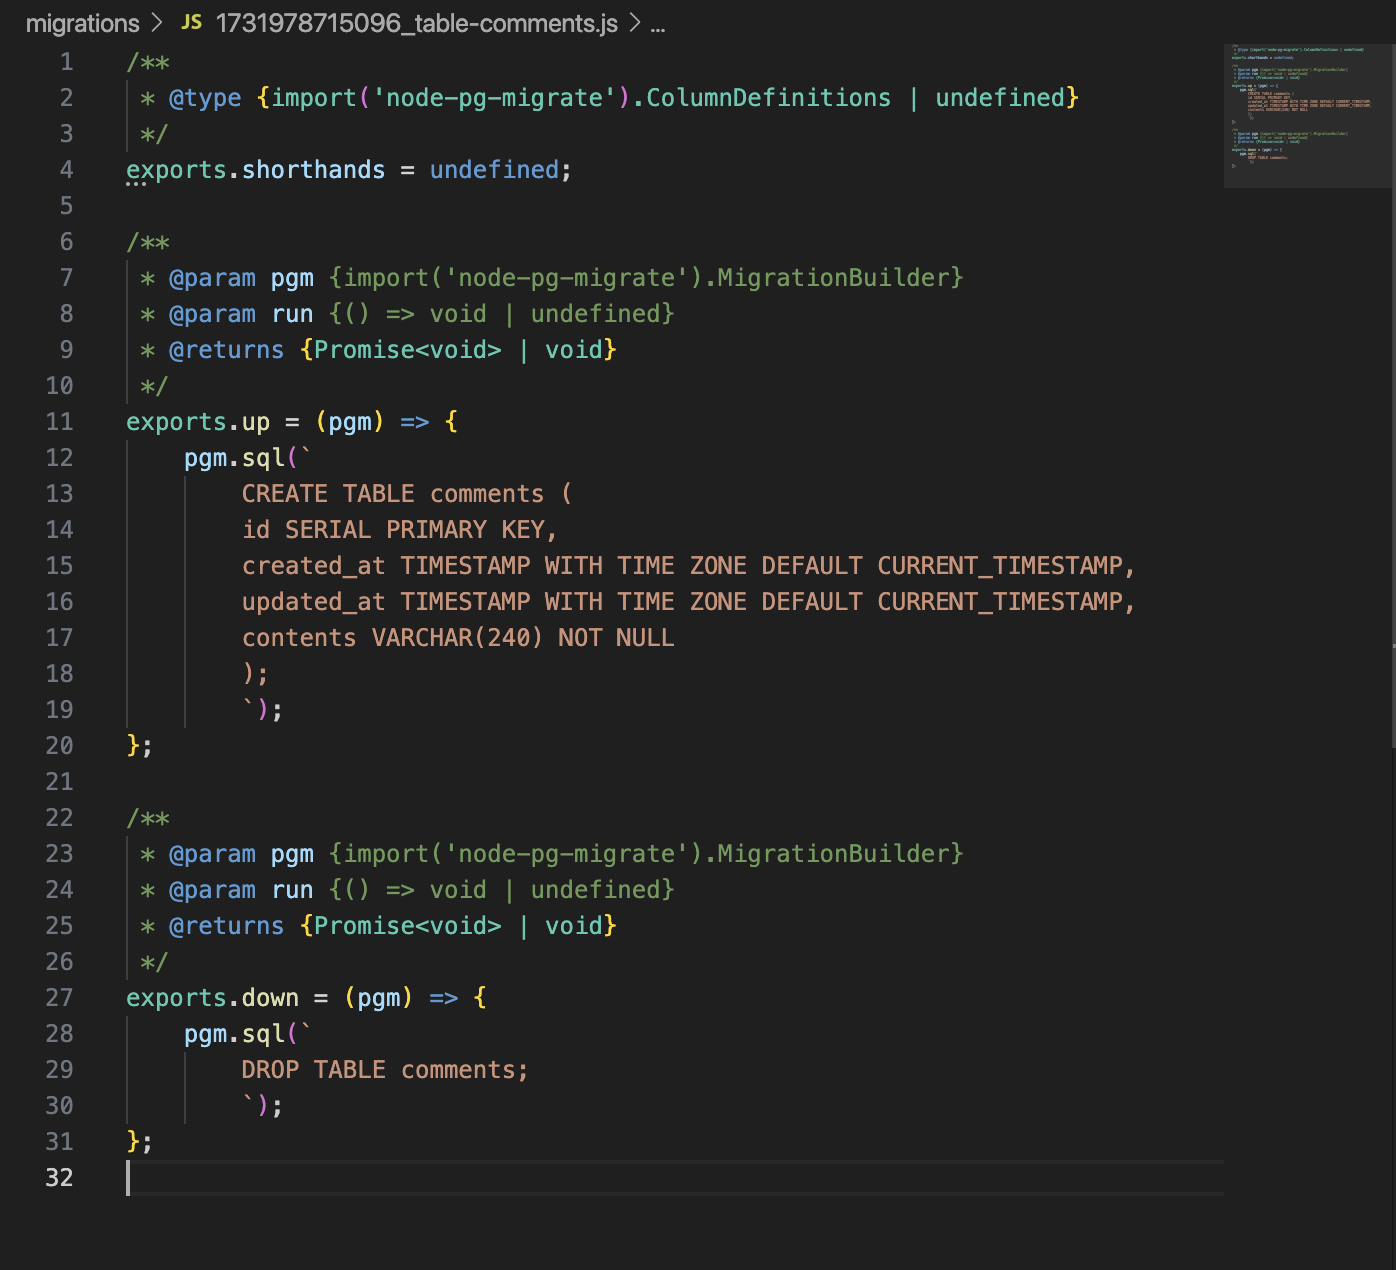Click 'MigrationBuilder' on line 23
This screenshot has width=1396, height=1270.
[x=833, y=854]
